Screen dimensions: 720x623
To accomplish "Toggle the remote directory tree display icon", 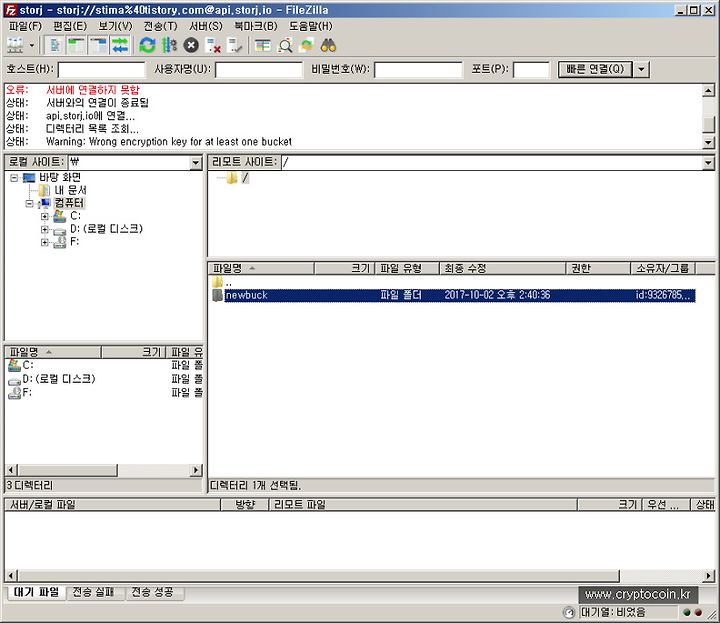I will 98,45.
